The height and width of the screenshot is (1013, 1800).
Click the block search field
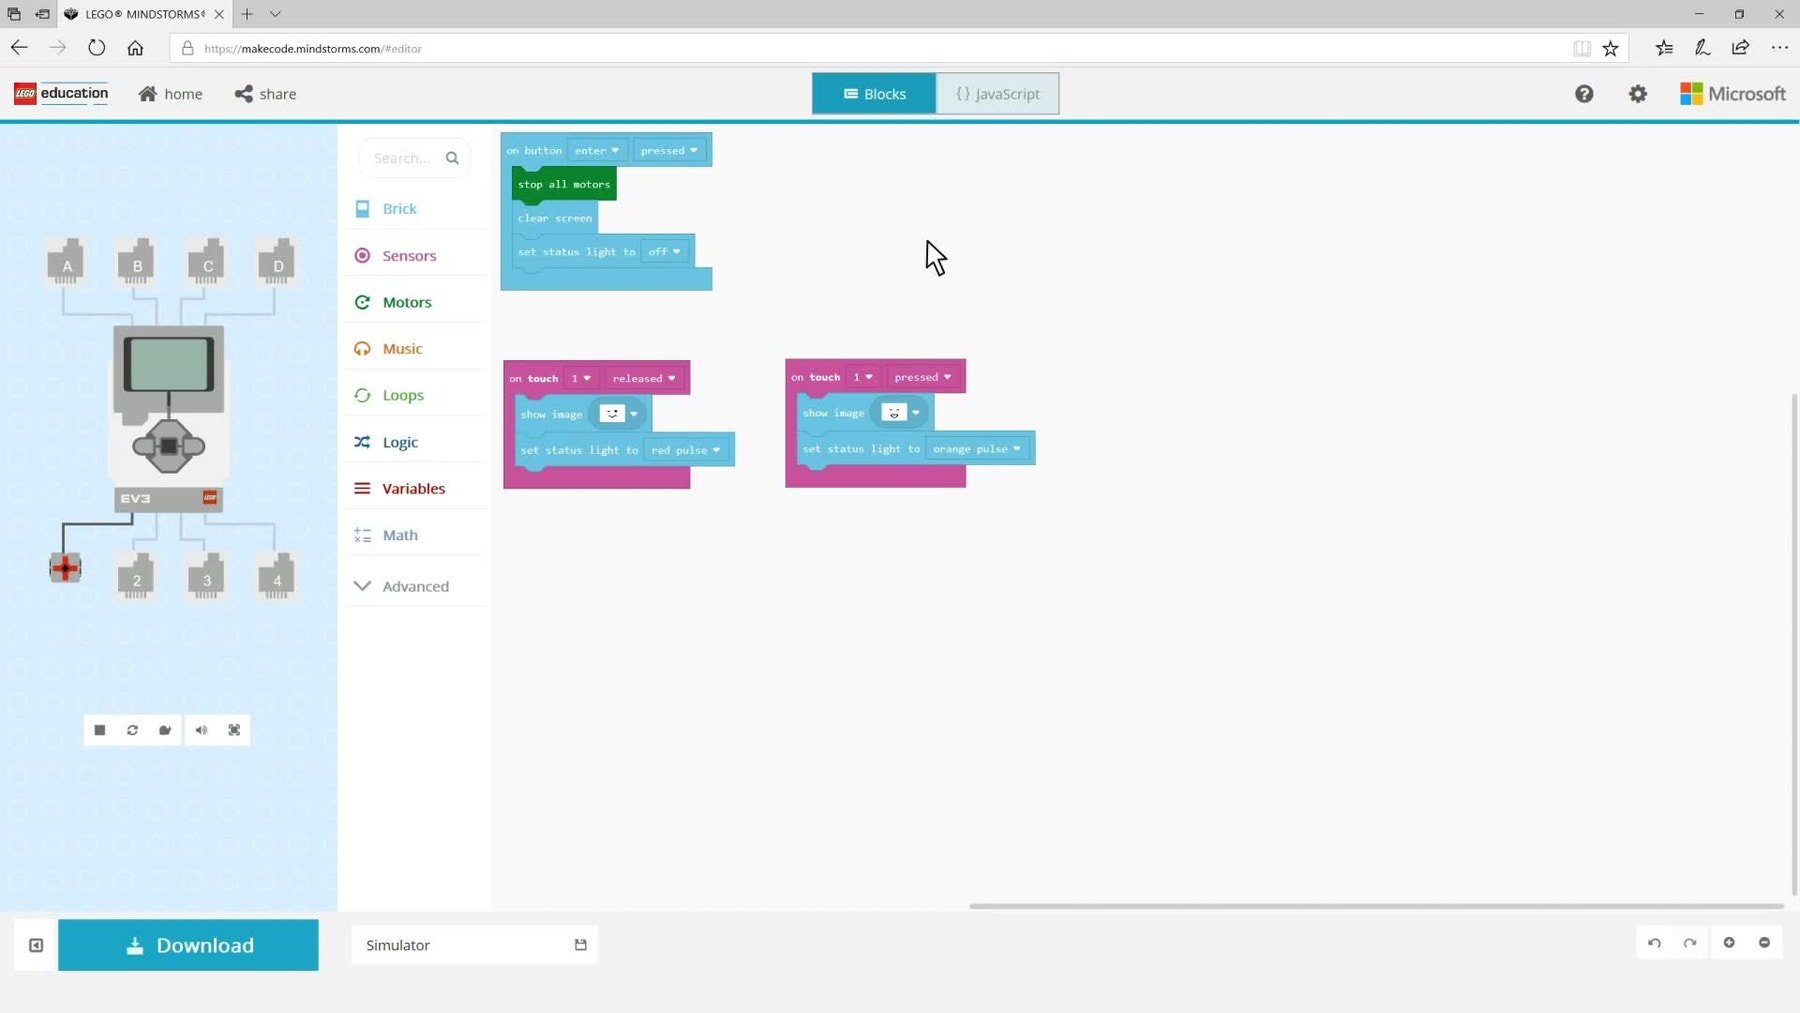(404, 158)
